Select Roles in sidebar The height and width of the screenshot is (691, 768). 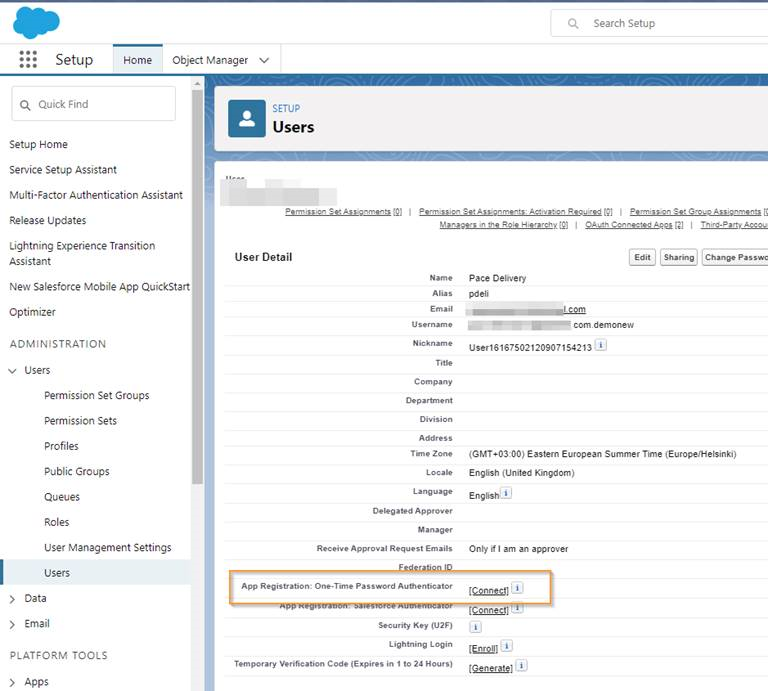[x=56, y=522]
